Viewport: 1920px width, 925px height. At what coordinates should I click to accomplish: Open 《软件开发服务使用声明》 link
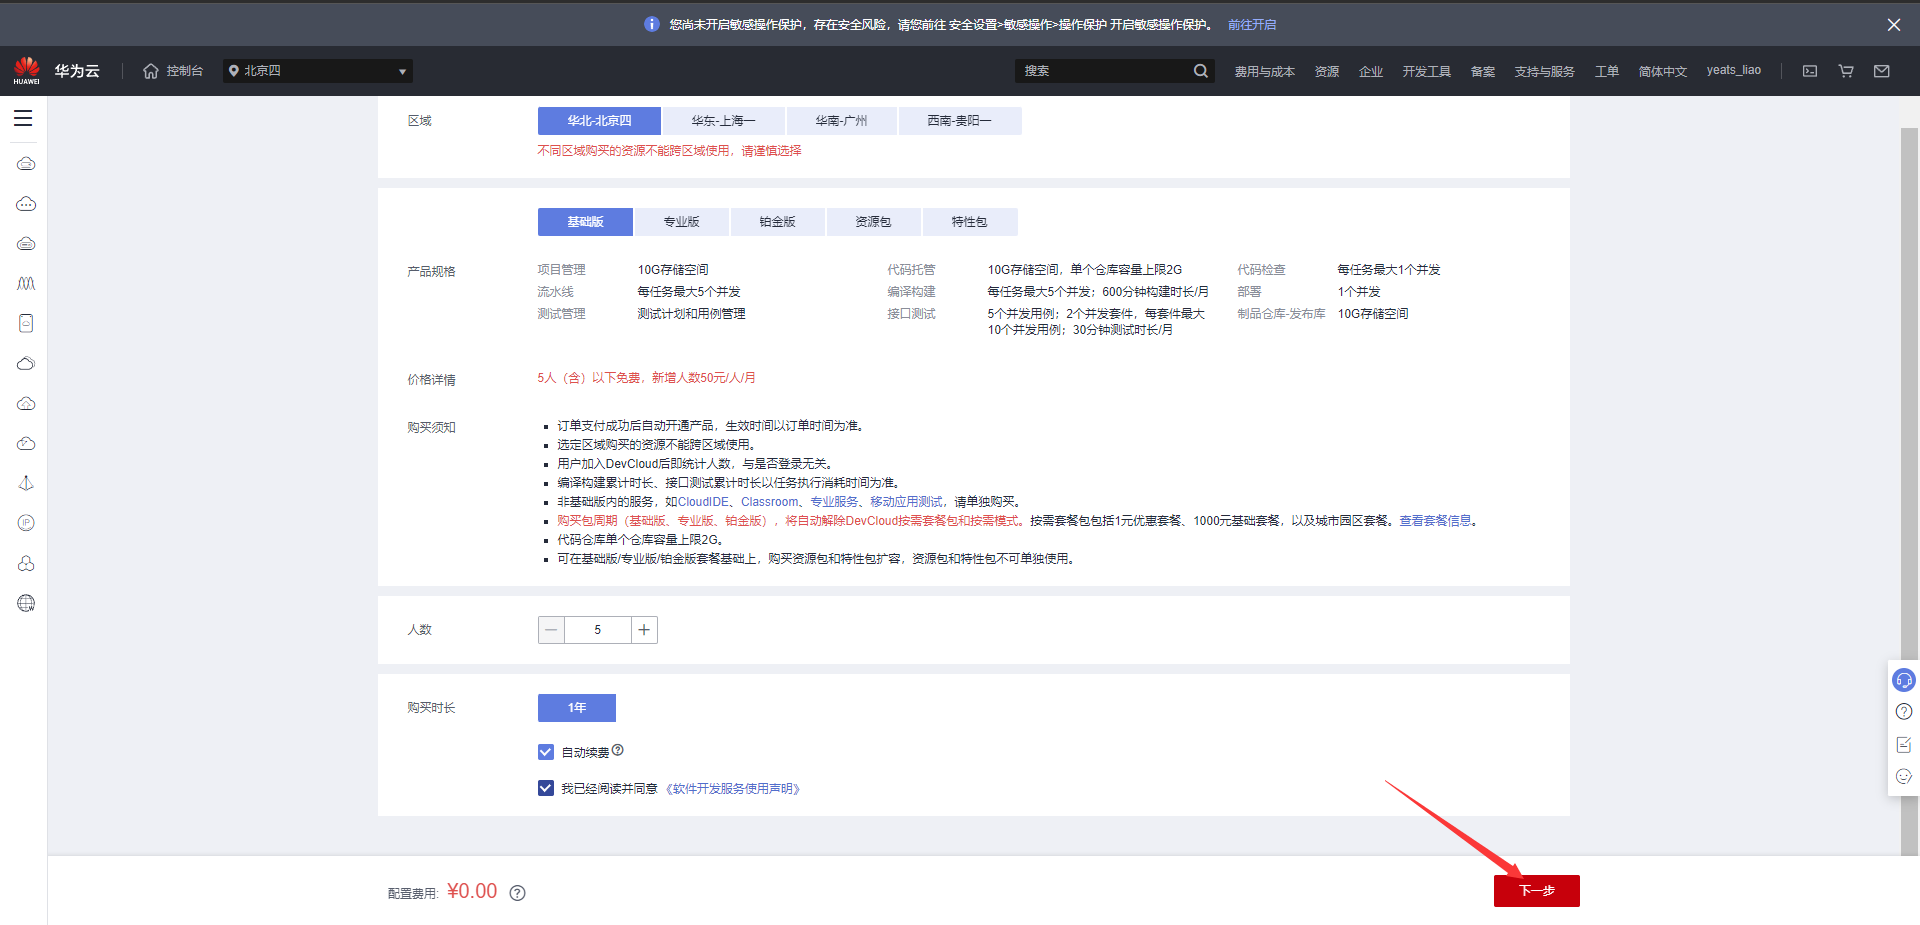click(733, 789)
